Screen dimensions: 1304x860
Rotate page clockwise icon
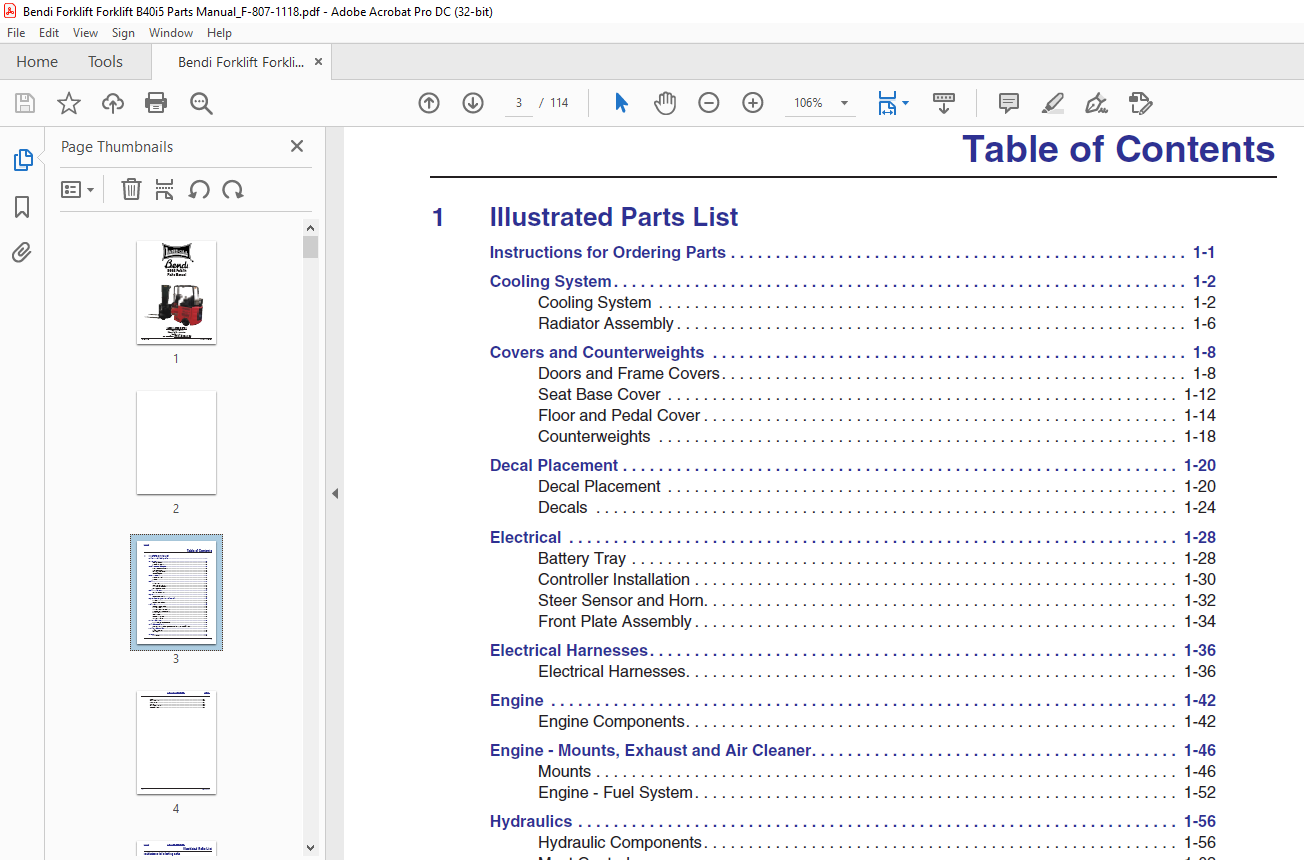[x=233, y=189]
